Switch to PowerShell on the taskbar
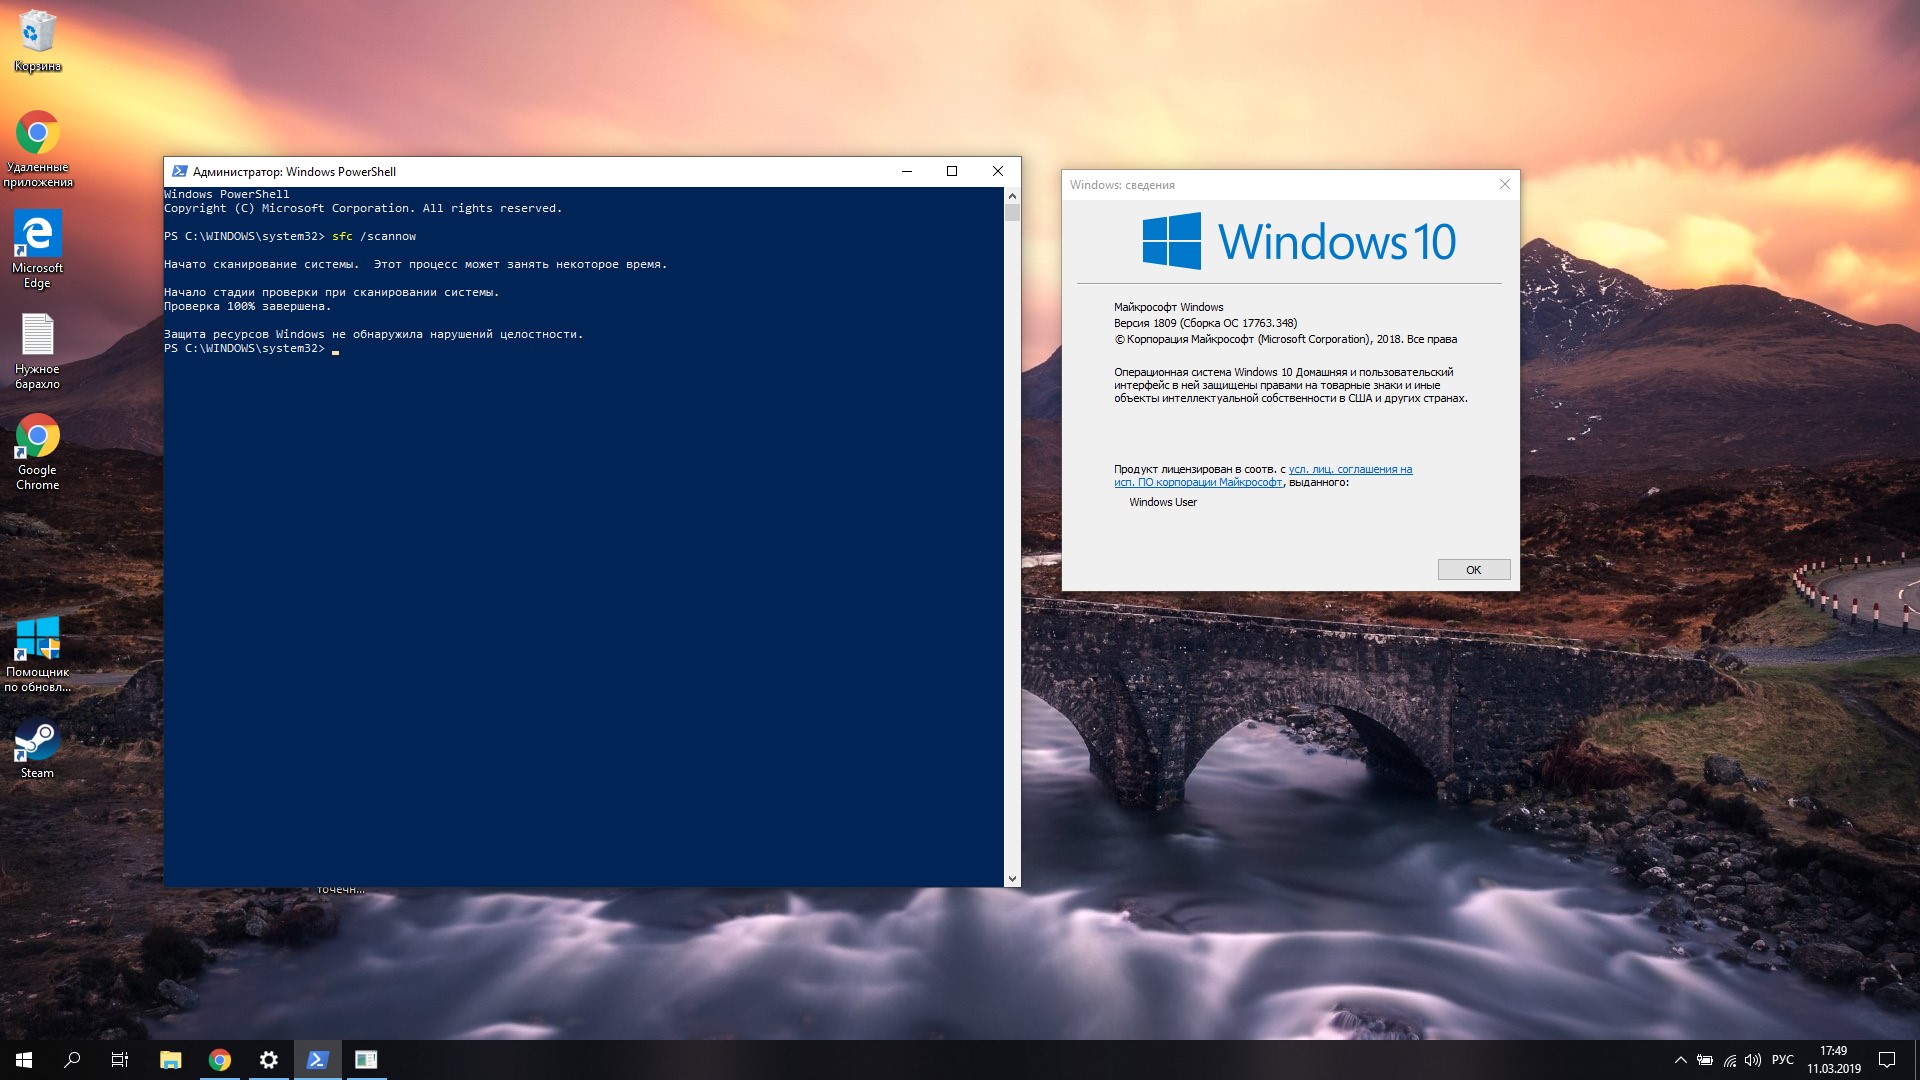Image resolution: width=1920 pixels, height=1080 pixels. point(318,1059)
